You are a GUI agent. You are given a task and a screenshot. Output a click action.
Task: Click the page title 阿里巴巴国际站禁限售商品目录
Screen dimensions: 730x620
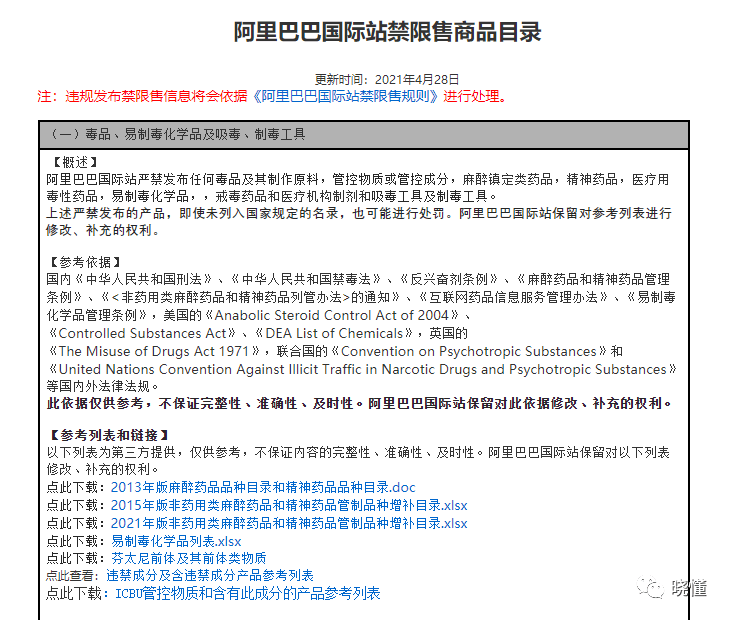387,32
